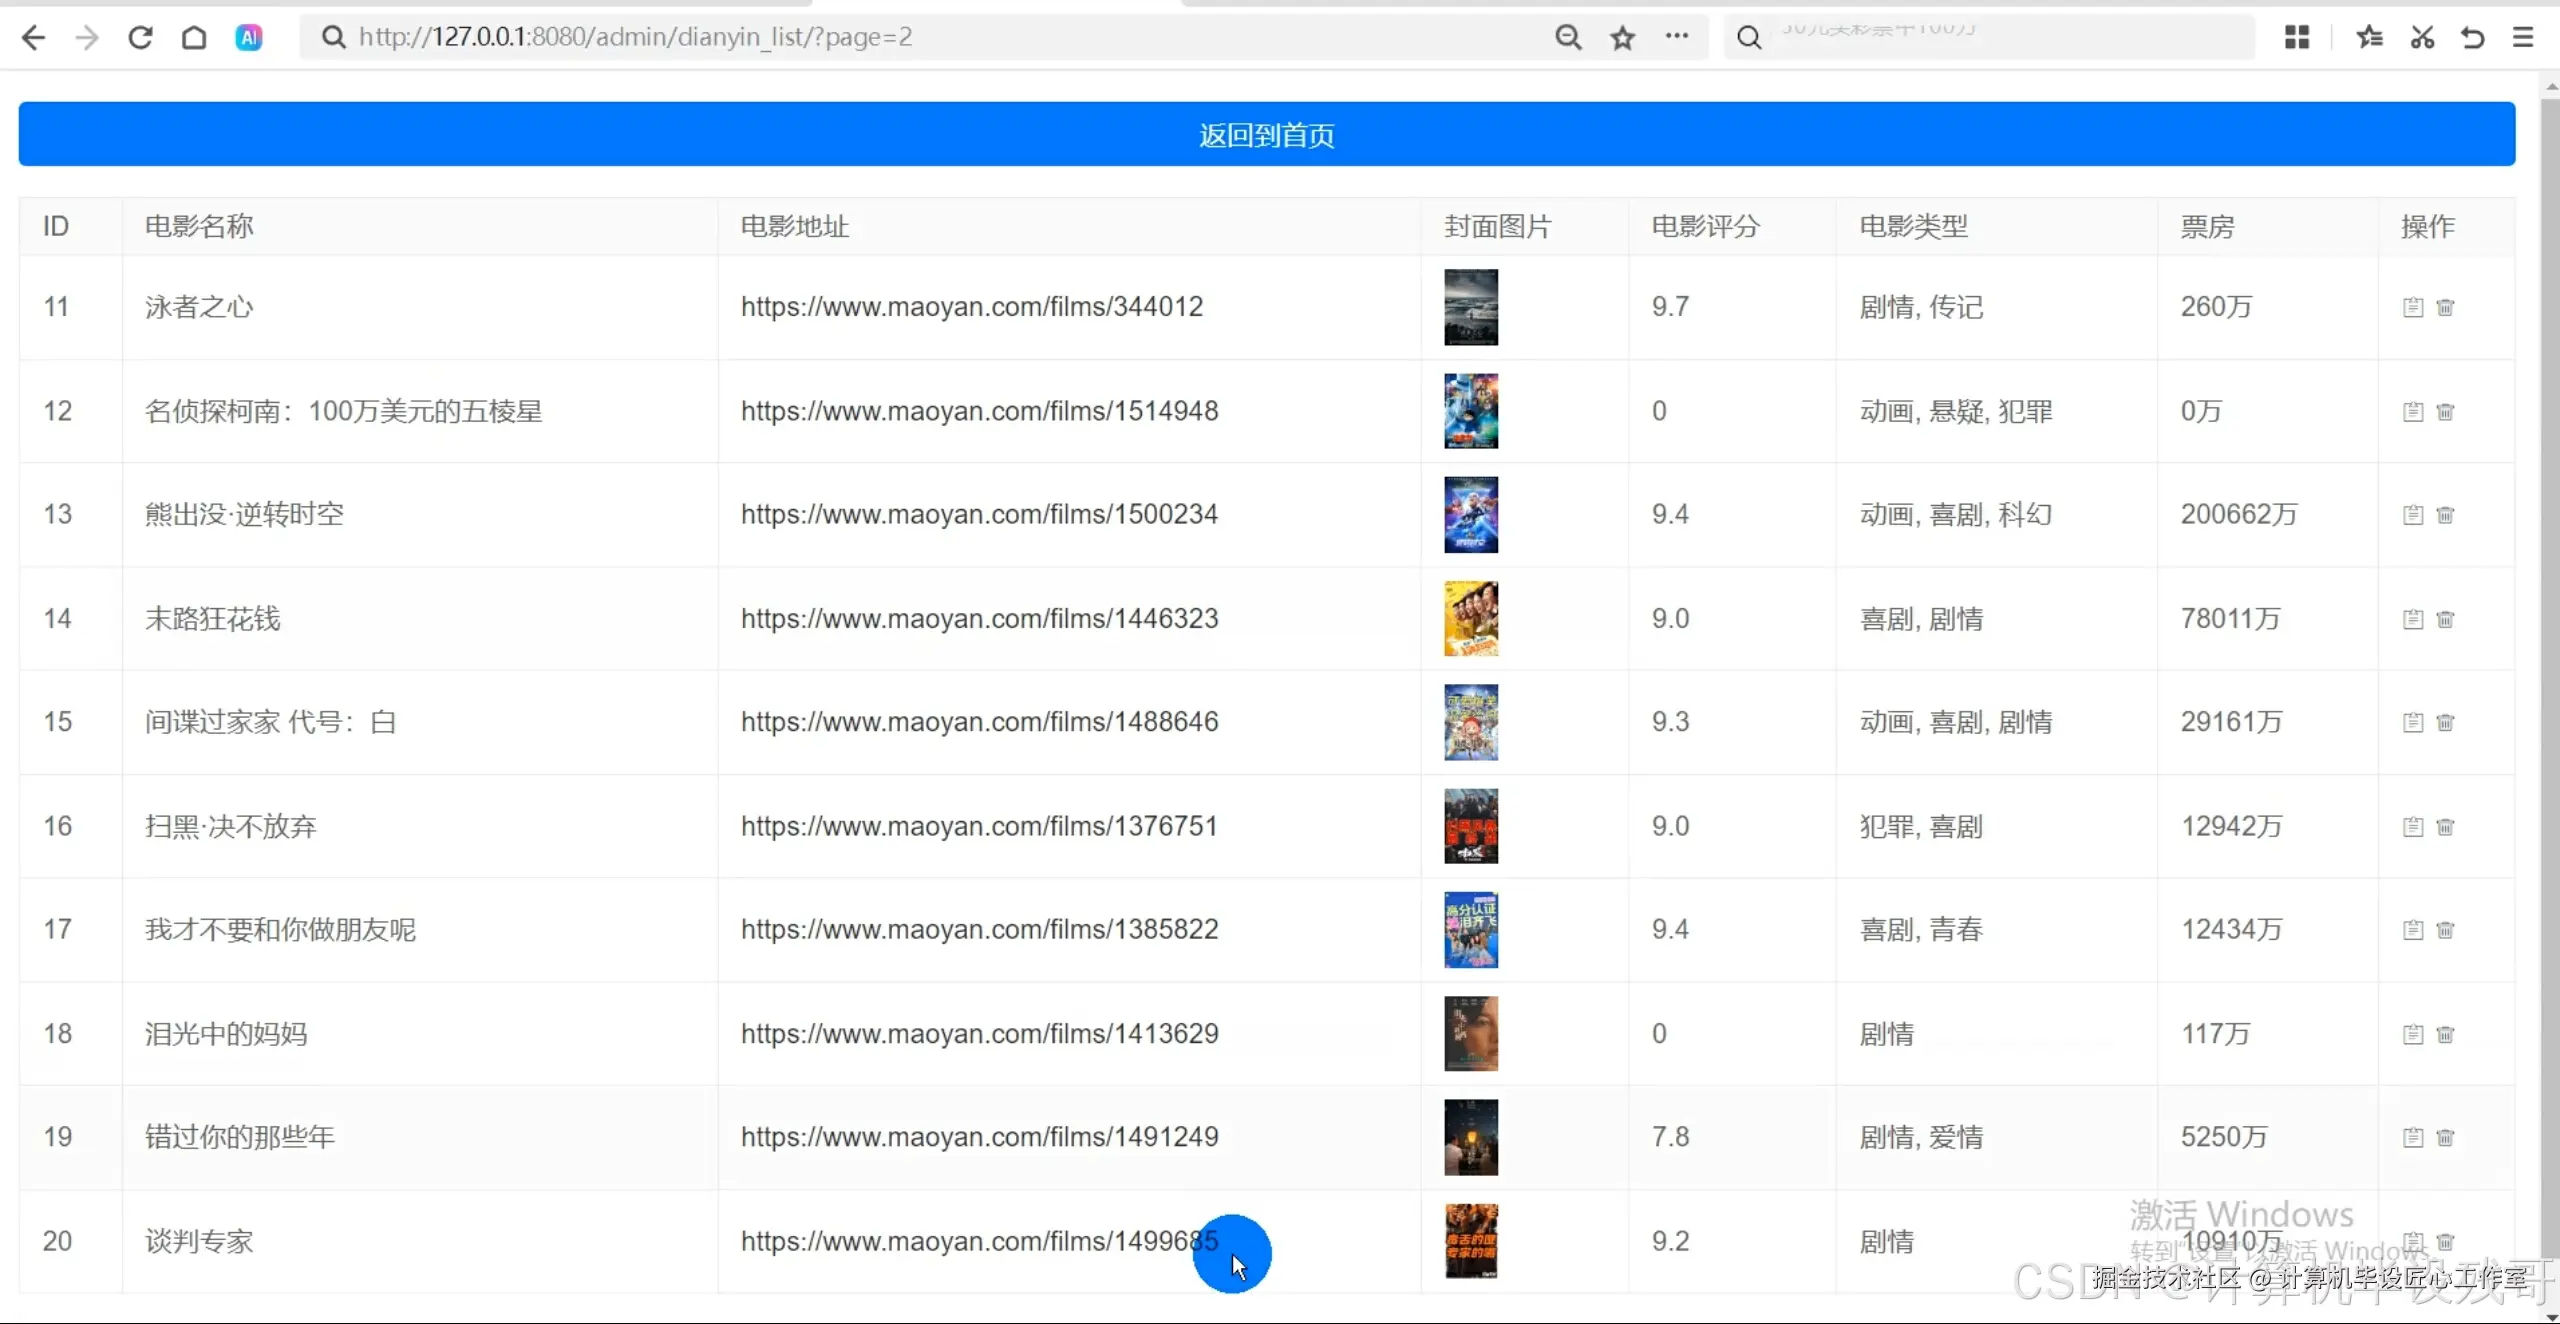The height and width of the screenshot is (1324, 2560).
Task: Open the browser apps grid icon
Action: point(2297,37)
